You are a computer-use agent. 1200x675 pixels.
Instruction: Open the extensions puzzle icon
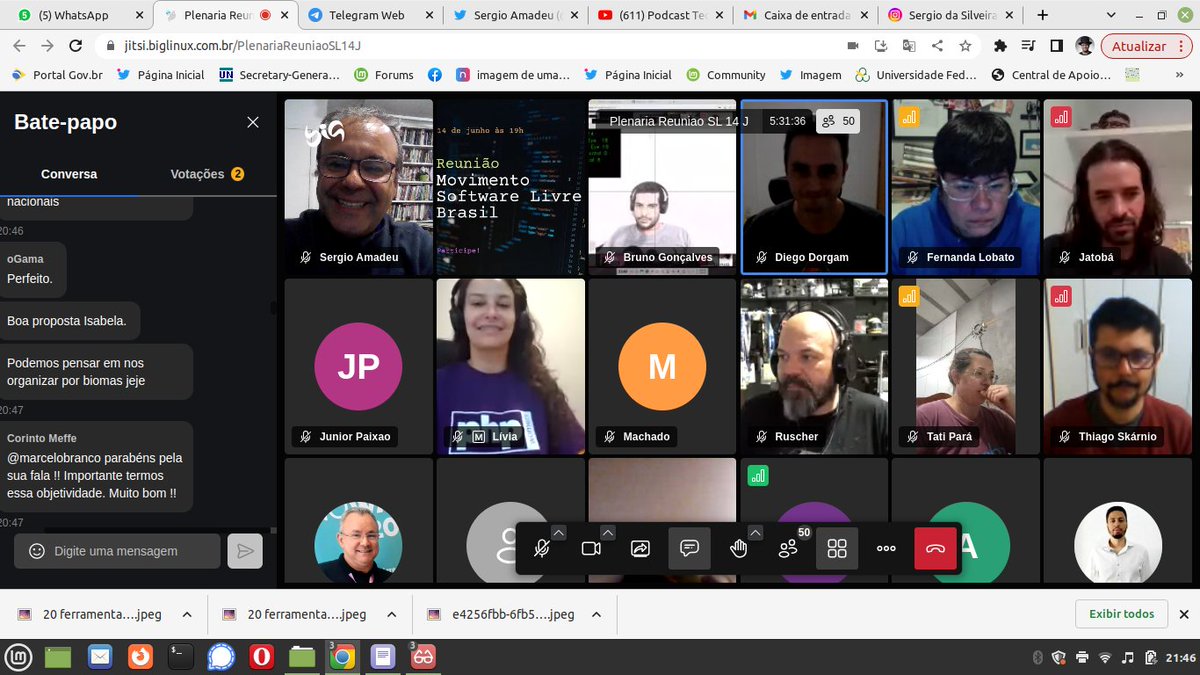click(1000, 46)
